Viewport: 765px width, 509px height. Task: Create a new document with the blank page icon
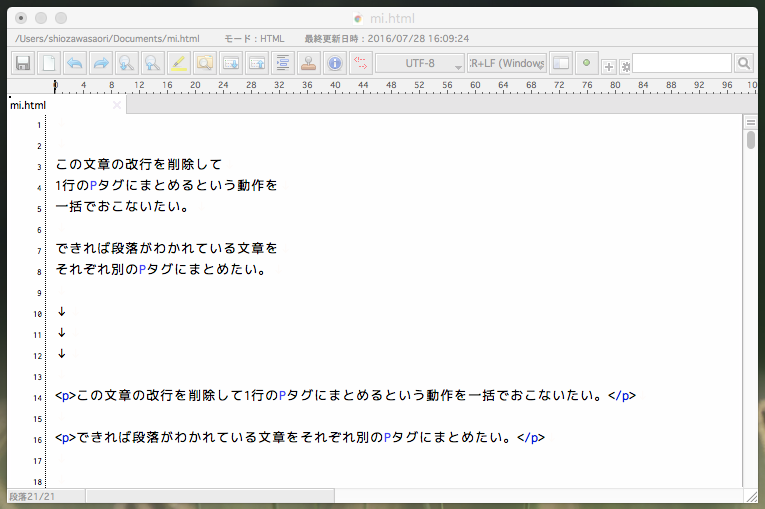(48, 63)
